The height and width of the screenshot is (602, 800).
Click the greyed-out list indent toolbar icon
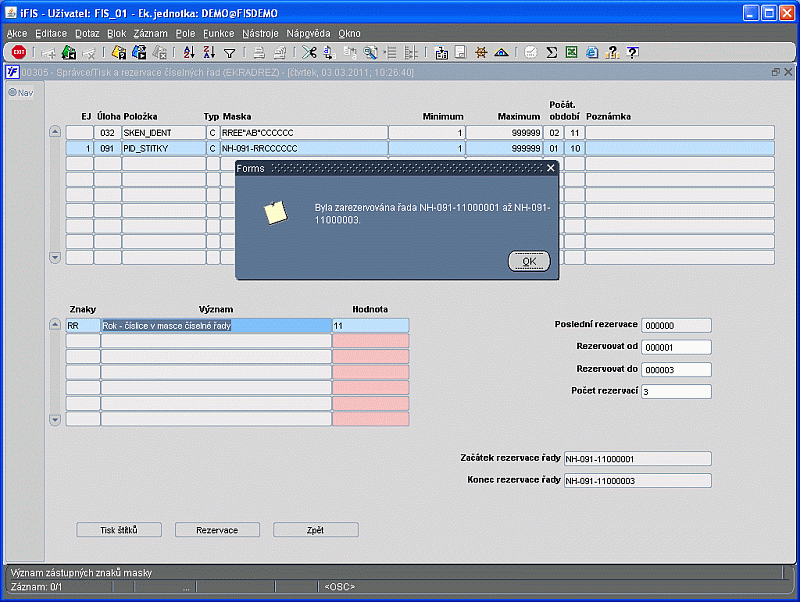coord(390,52)
